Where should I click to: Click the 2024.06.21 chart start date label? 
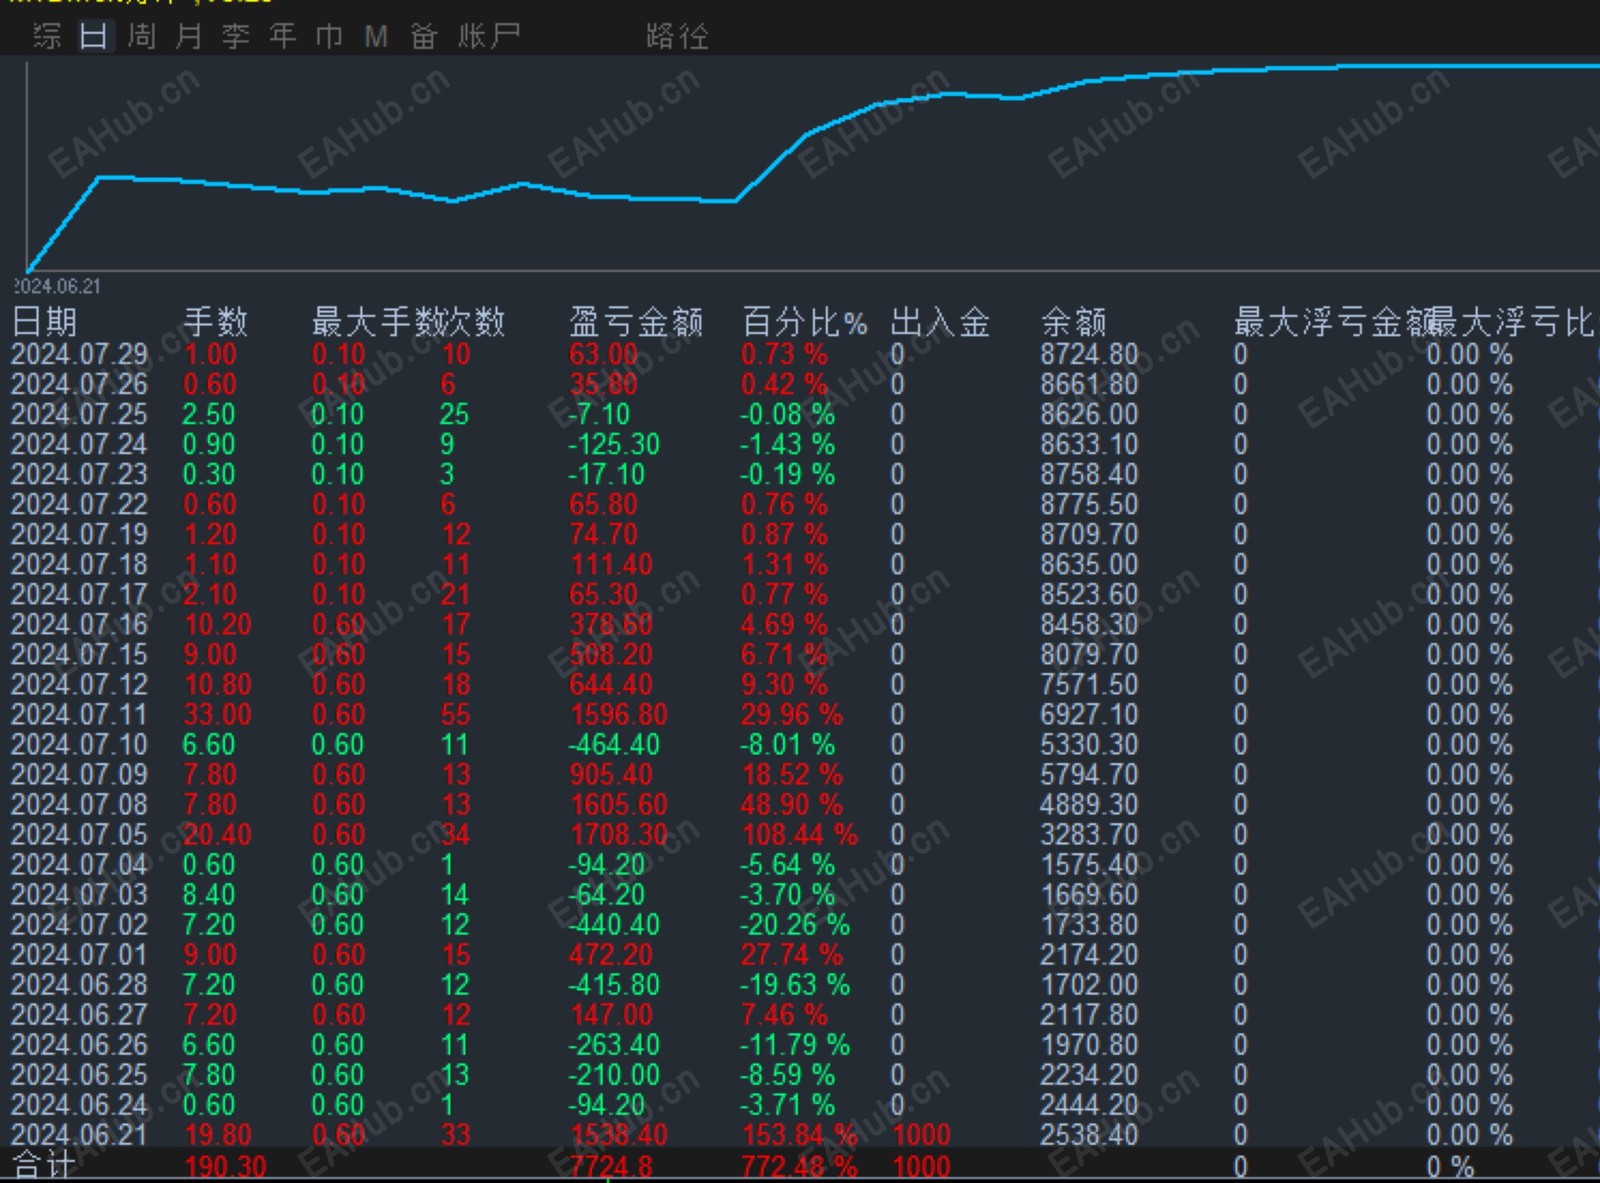57,286
